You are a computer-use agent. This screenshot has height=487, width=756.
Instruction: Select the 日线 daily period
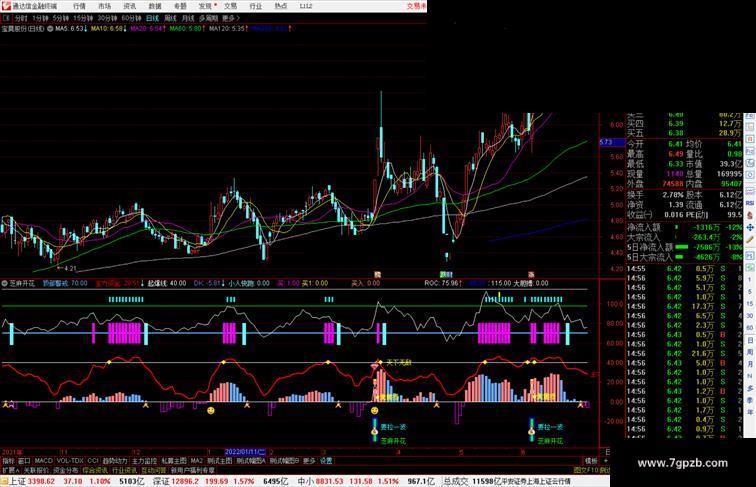click(152, 18)
